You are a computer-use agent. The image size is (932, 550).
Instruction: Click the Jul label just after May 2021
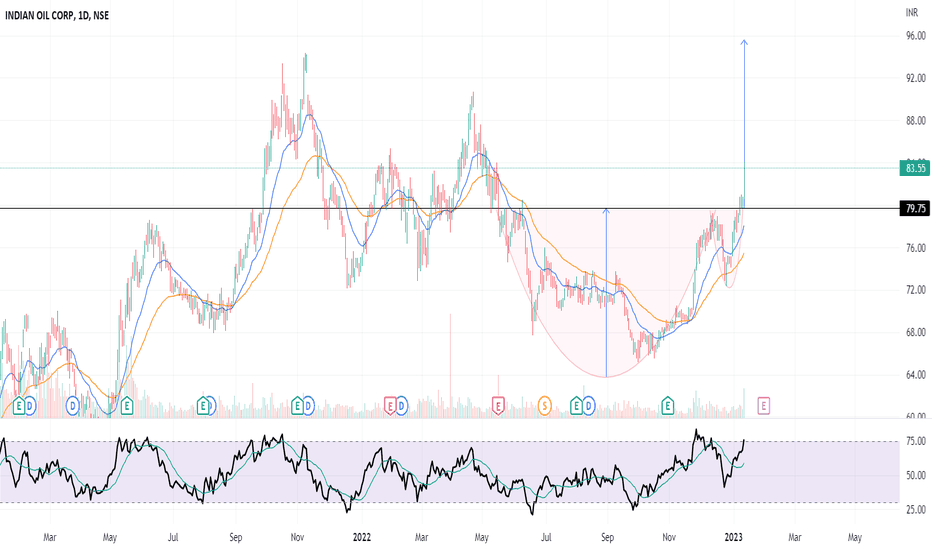coord(173,538)
